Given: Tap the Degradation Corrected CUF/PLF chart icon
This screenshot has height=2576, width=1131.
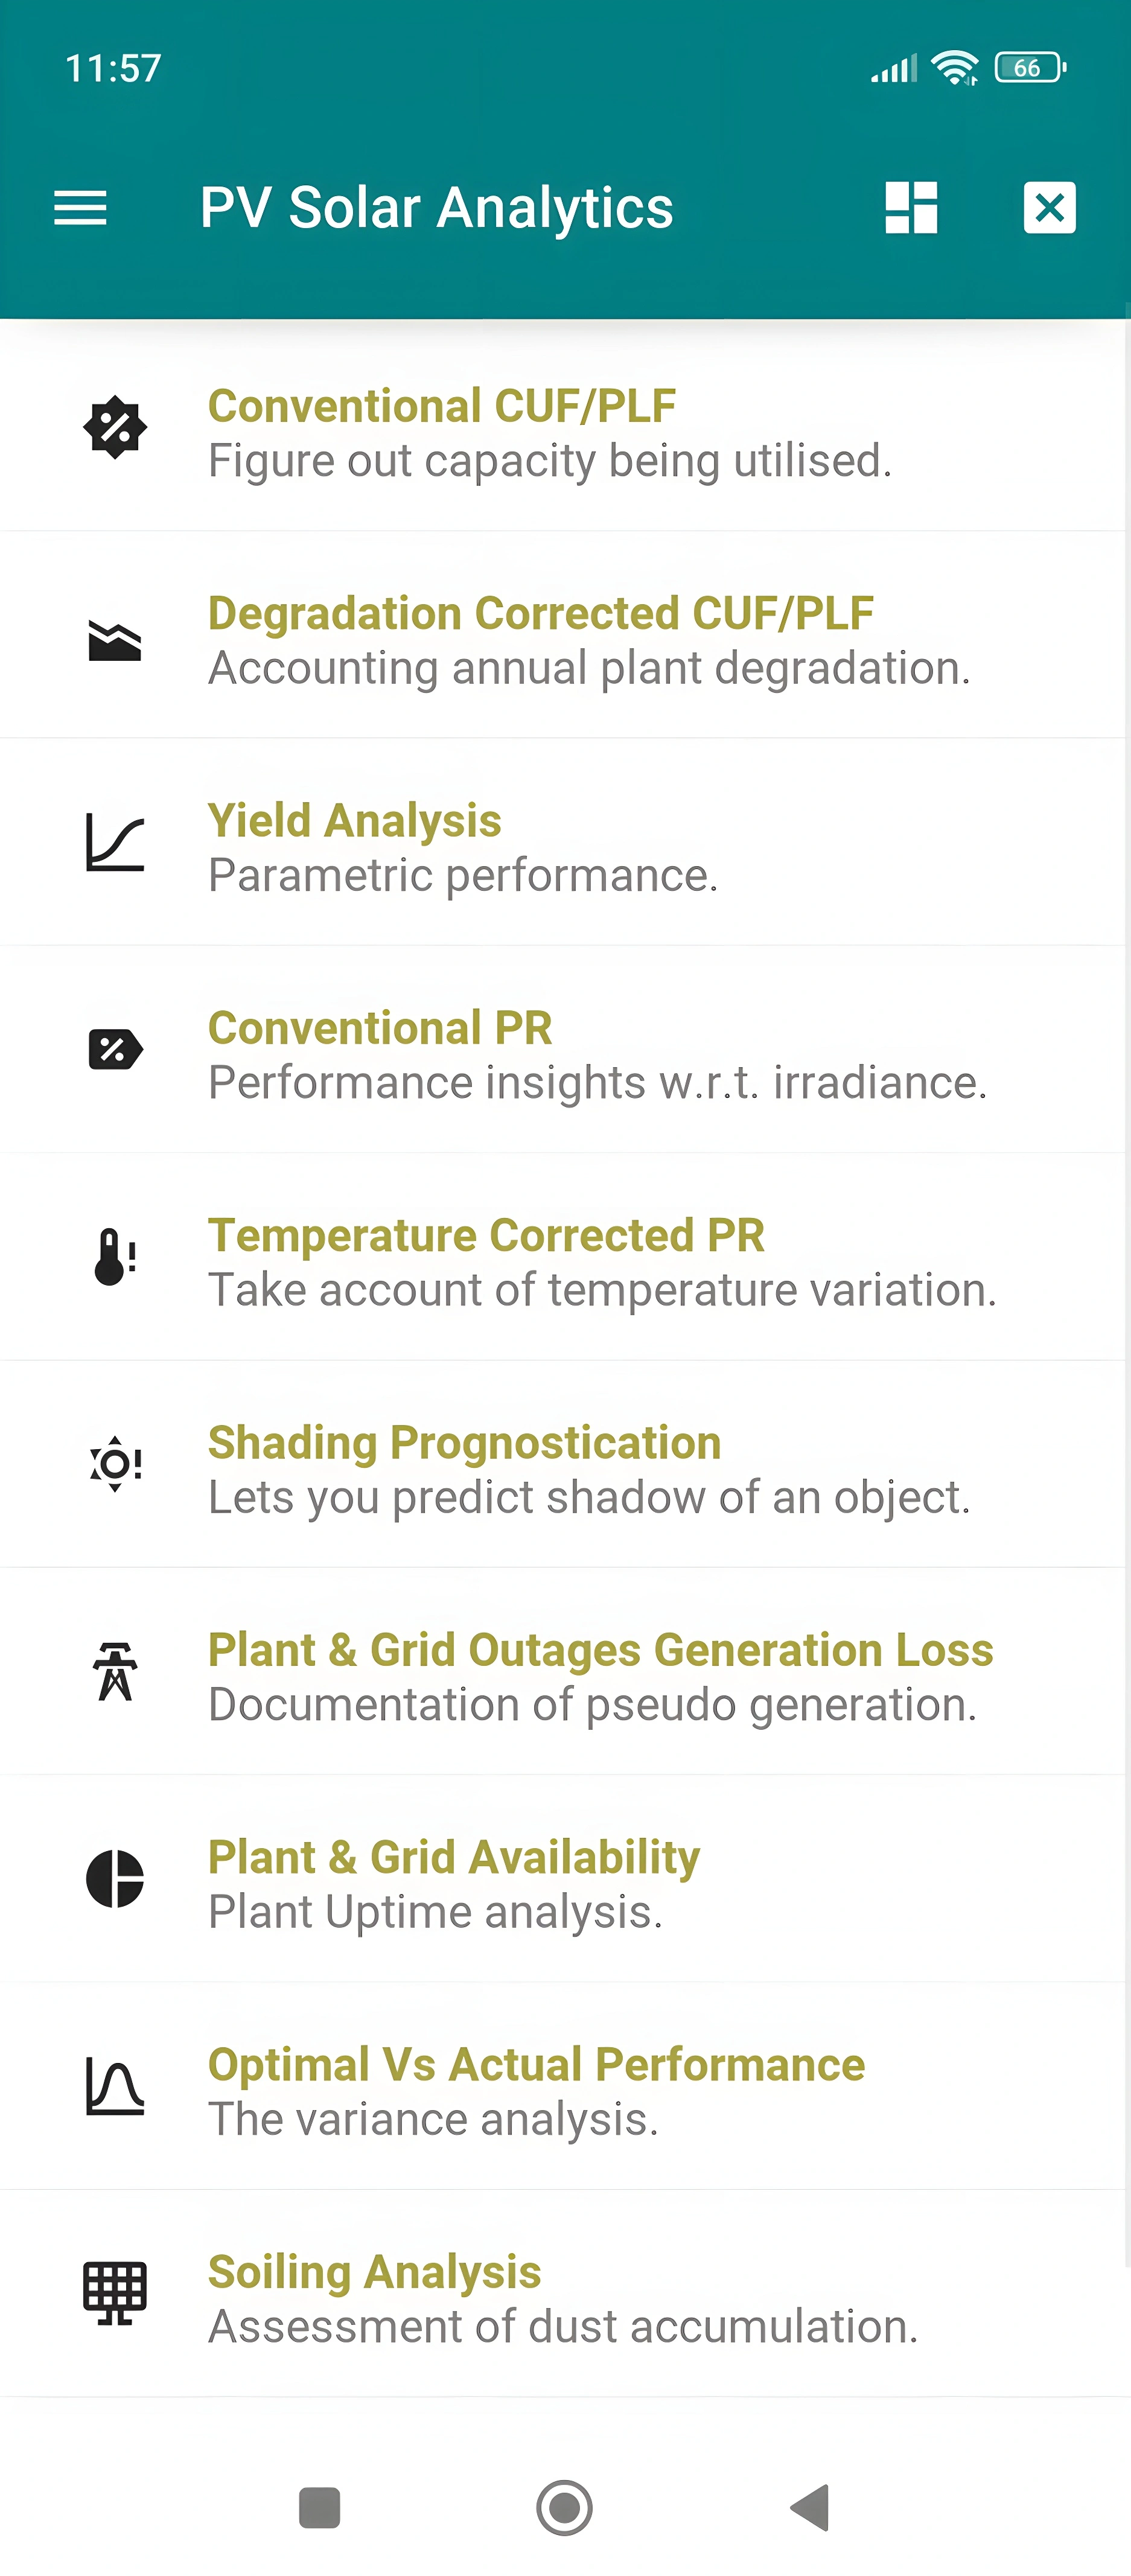Looking at the screenshot, I should (115, 640).
